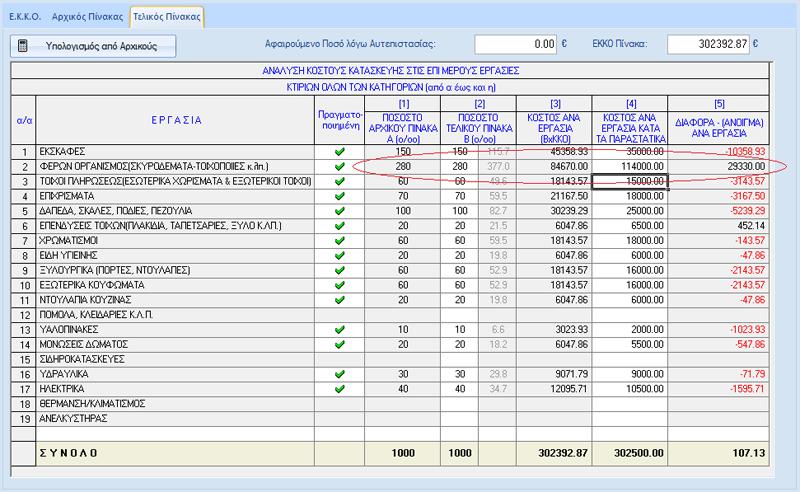The height and width of the screenshot is (492, 800).
Task: Toggle the checkmark on the ΕΠΙΧΡΙΣΜΑΤΑ row
Action: point(339,196)
